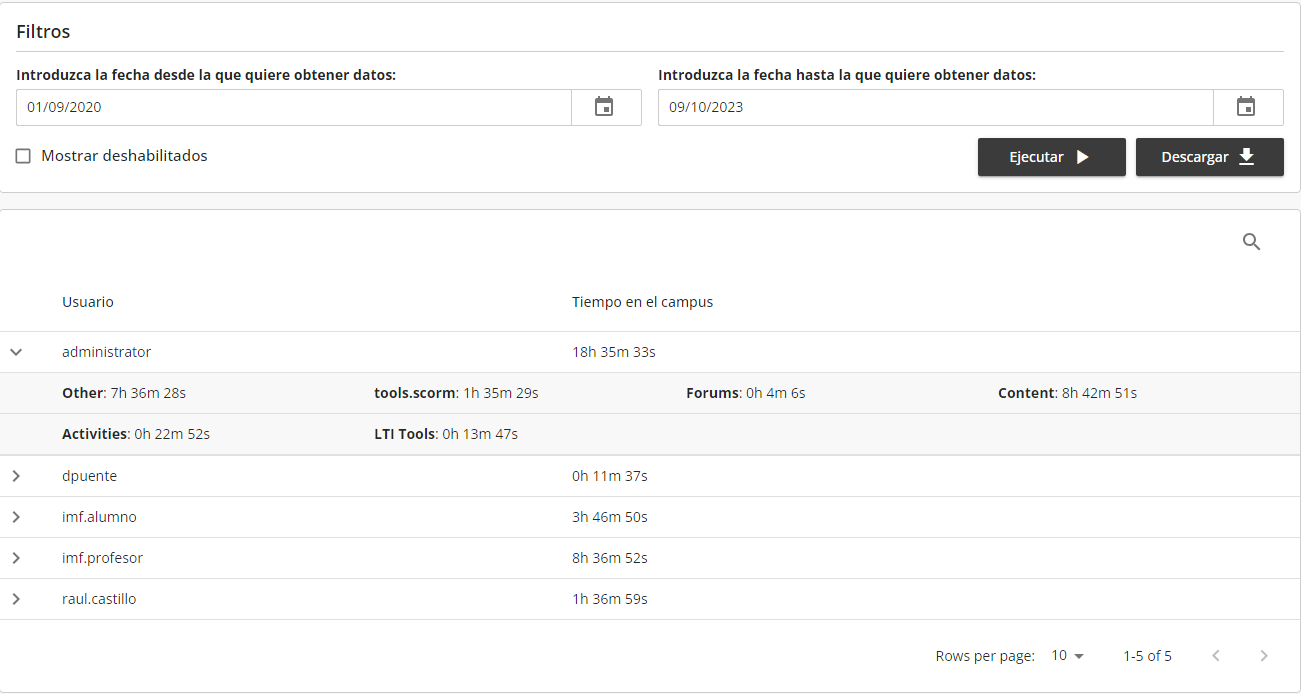
Task: Click the Content: 8h 42m 51s entry
Action: click(1067, 393)
